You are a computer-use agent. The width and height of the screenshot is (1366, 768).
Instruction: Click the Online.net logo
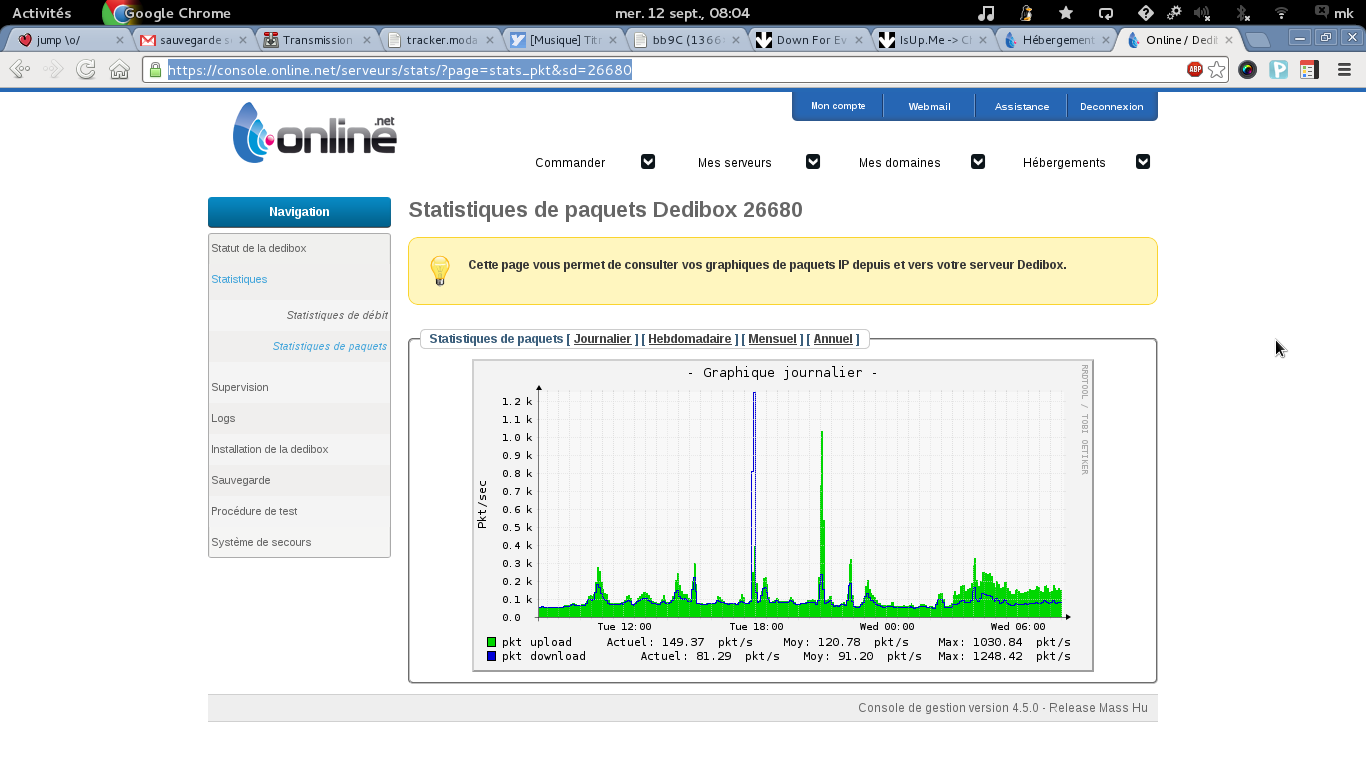point(315,133)
